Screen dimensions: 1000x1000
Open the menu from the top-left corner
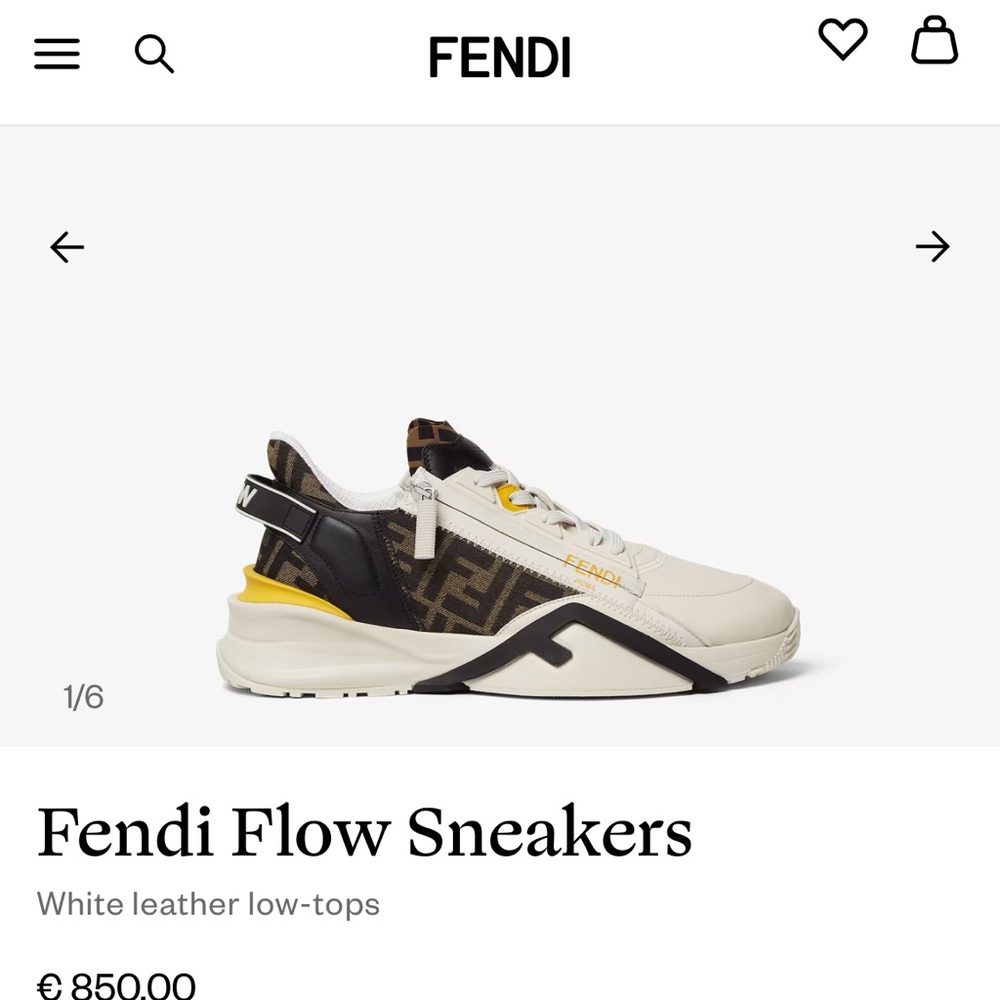[x=57, y=55]
